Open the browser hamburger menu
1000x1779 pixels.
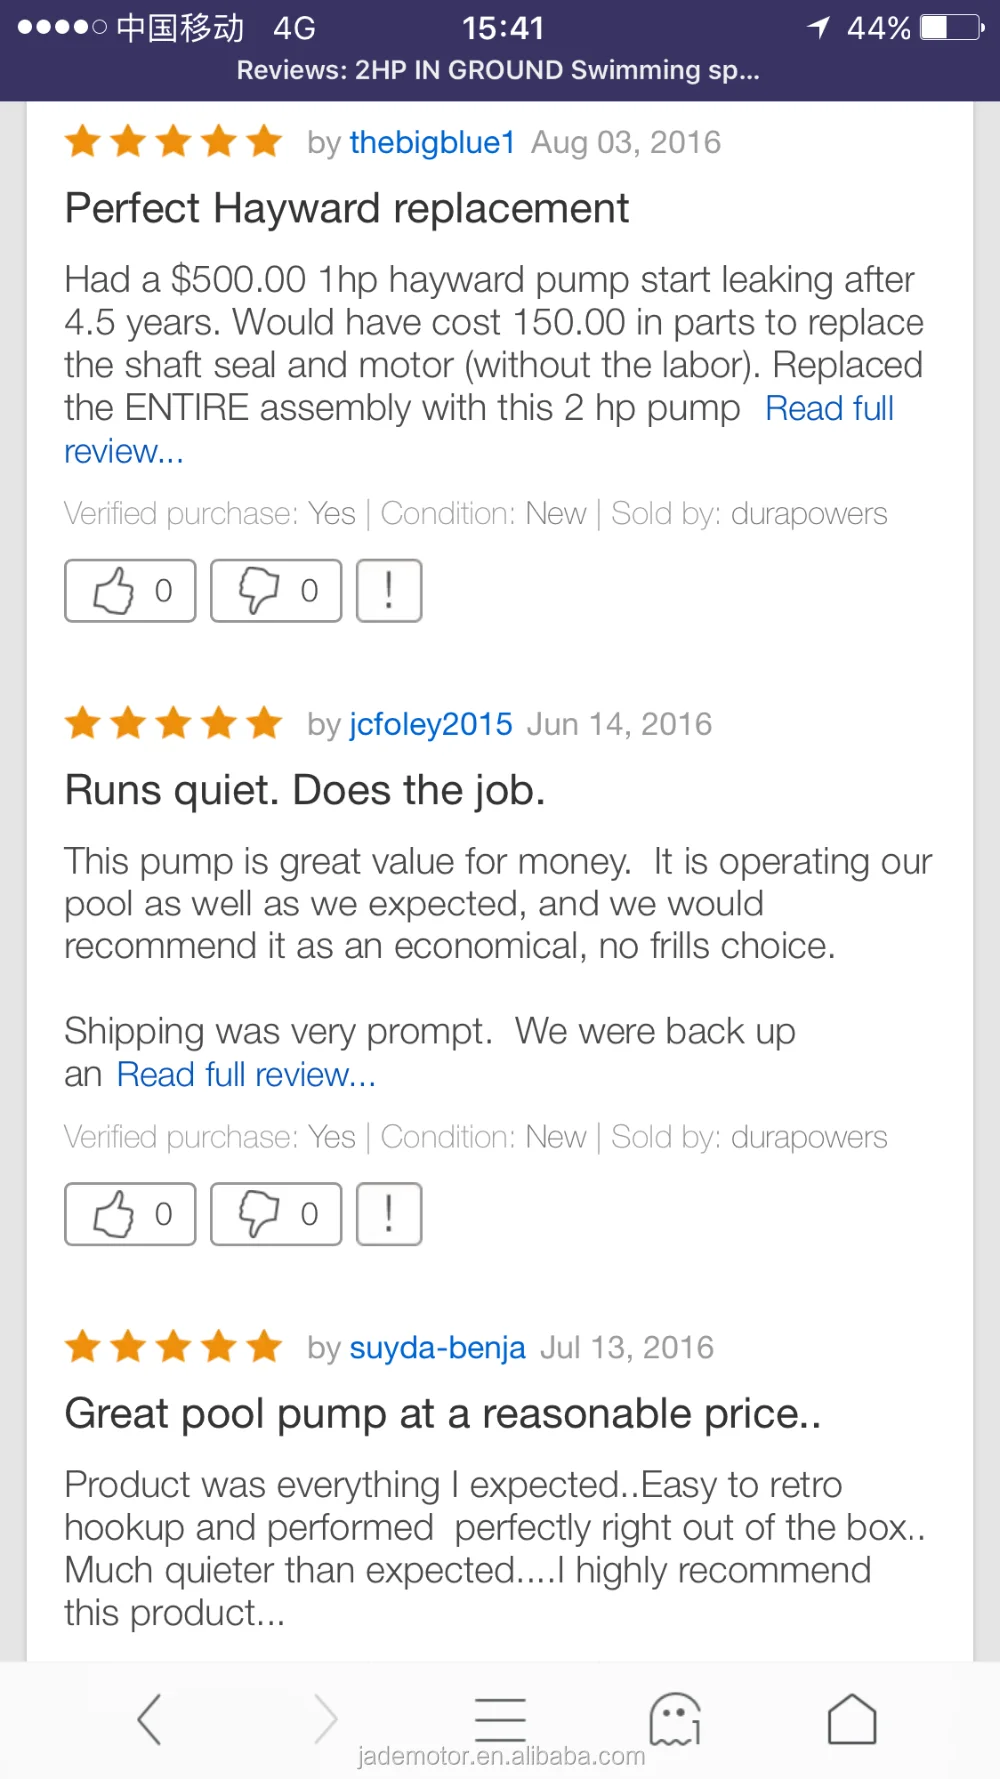coord(500,1717)
